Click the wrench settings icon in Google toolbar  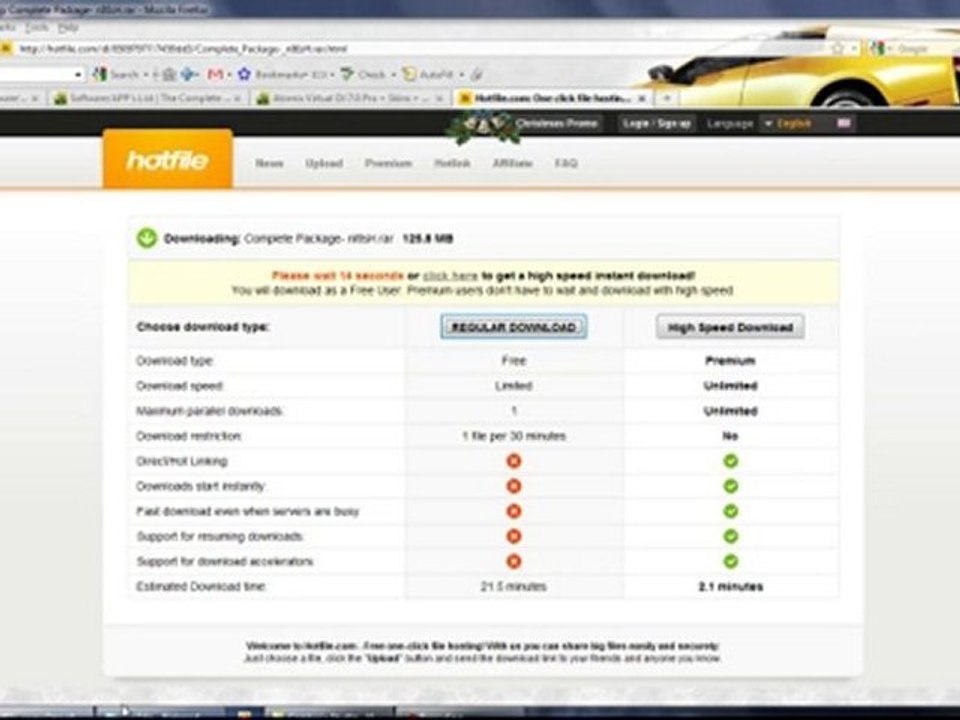tap(477, 75)
